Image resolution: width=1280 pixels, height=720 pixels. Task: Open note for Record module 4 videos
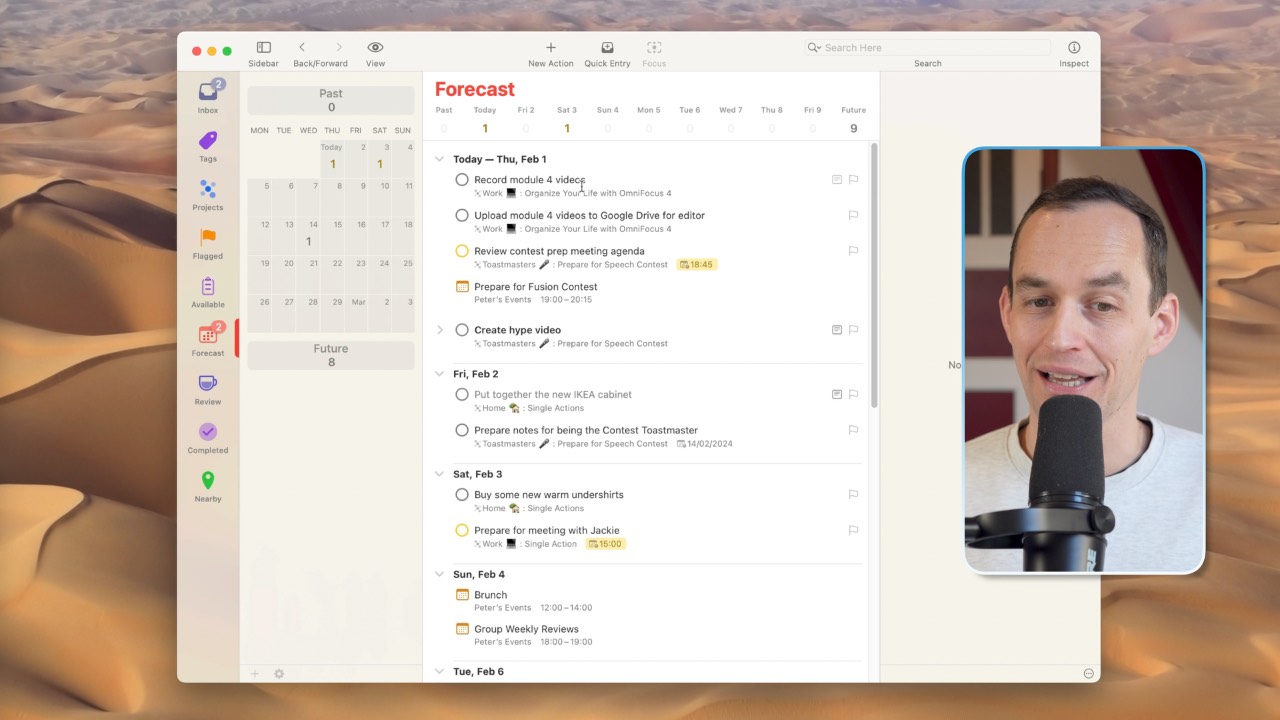click(837, 180)
